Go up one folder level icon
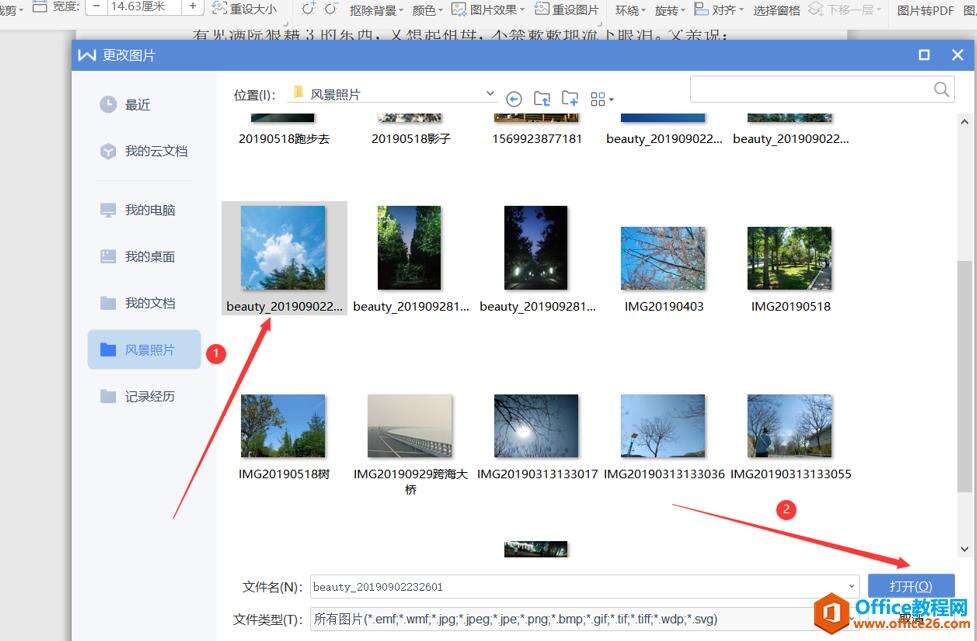This screenshot has width=977, height=641. coord(542,98)
